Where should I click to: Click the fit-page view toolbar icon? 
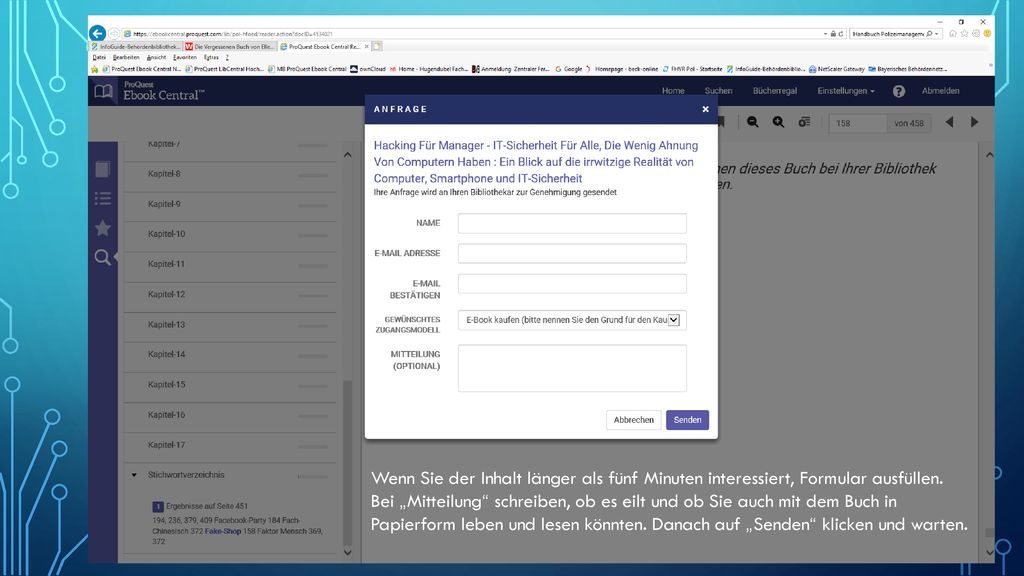click(x=804, y=122)
